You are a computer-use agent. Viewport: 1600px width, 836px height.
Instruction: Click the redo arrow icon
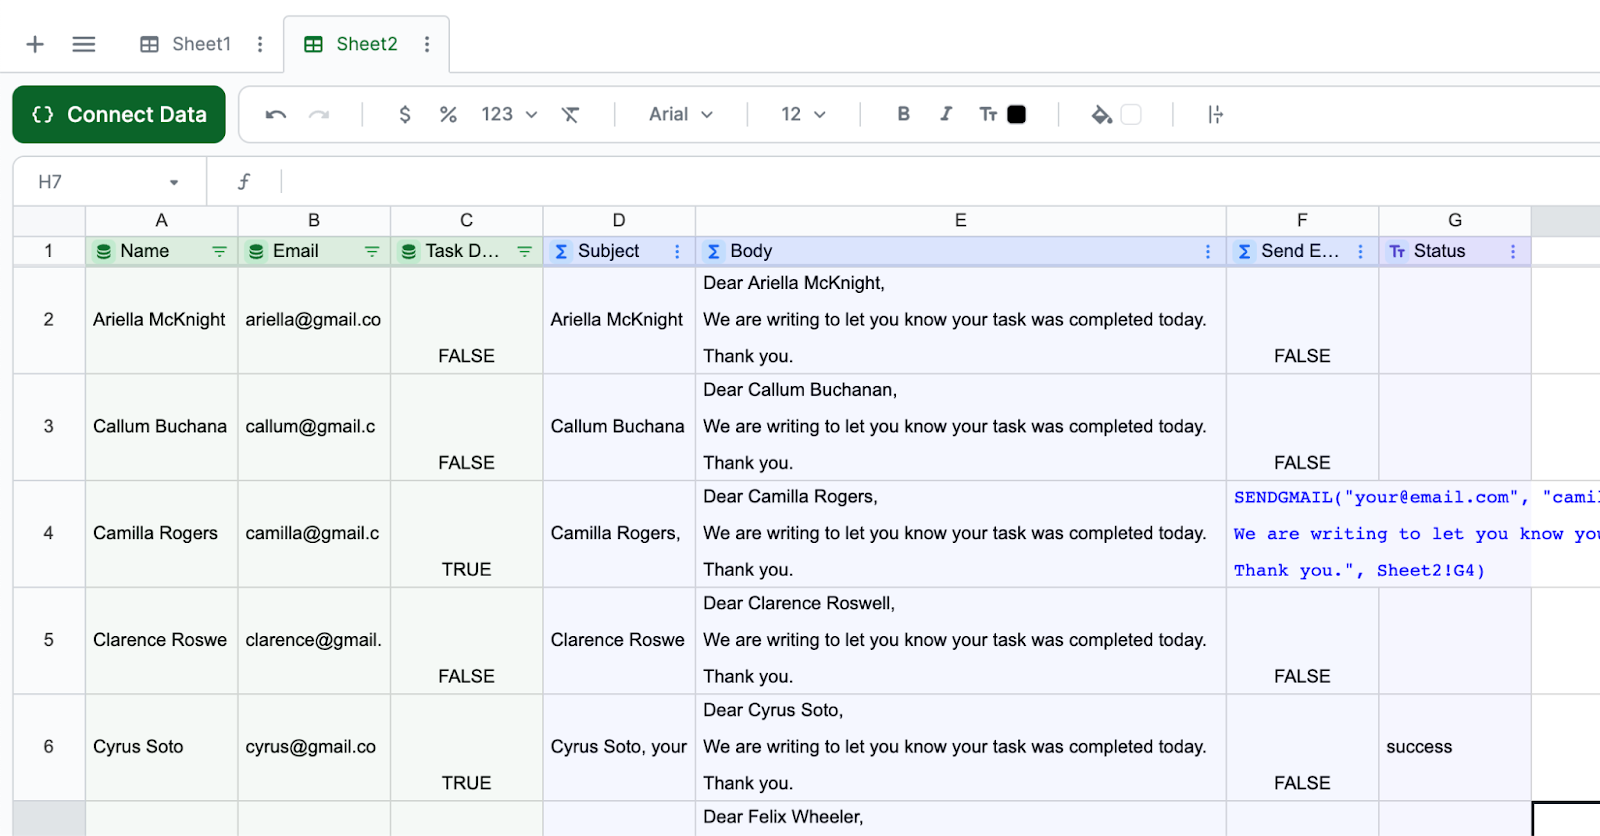point(319,115)
